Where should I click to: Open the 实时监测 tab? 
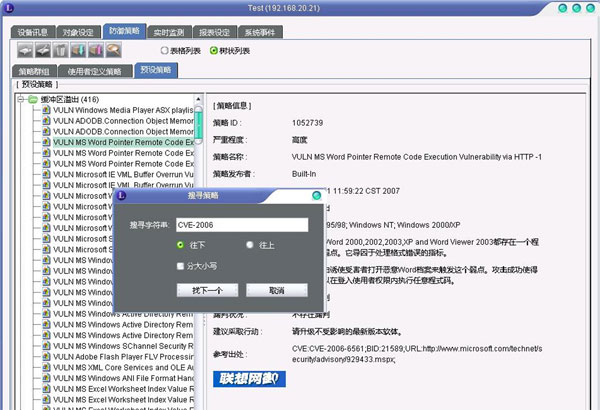(x=174, y=31)
